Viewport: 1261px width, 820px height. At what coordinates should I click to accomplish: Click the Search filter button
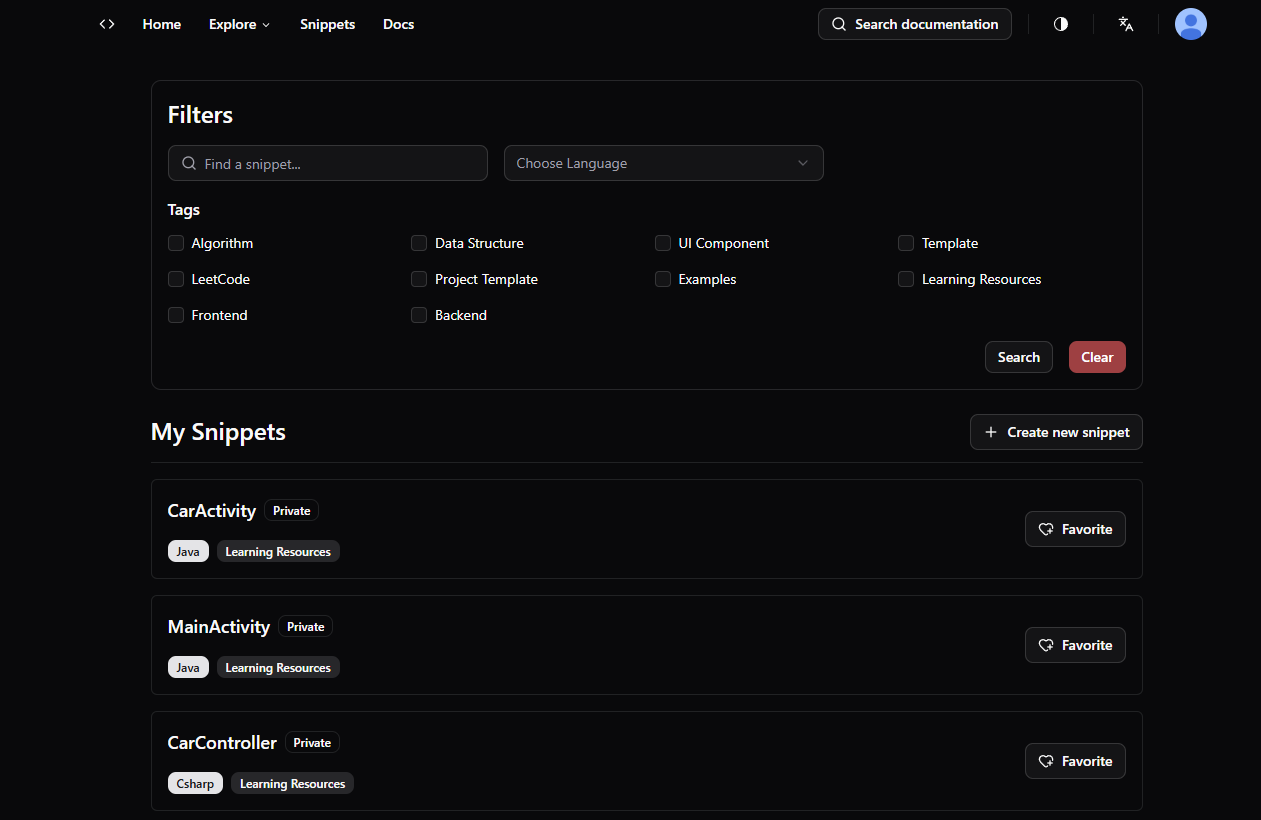pyautogui.click(x=1019, y=357)
